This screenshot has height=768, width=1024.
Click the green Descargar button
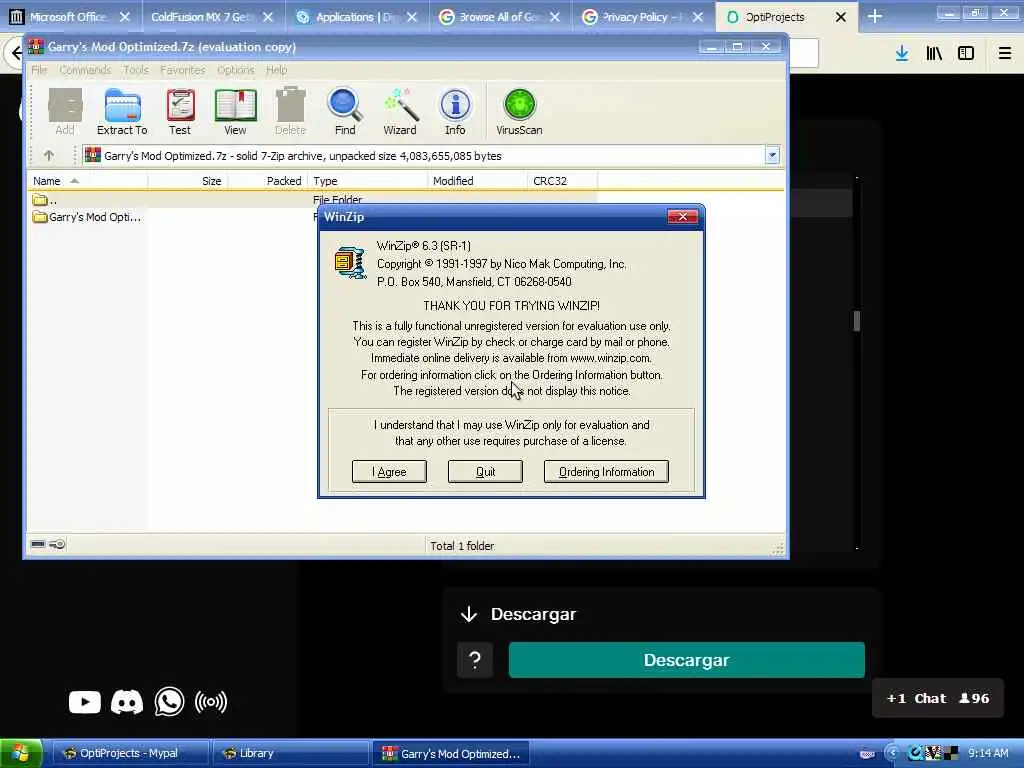[686, 660]
